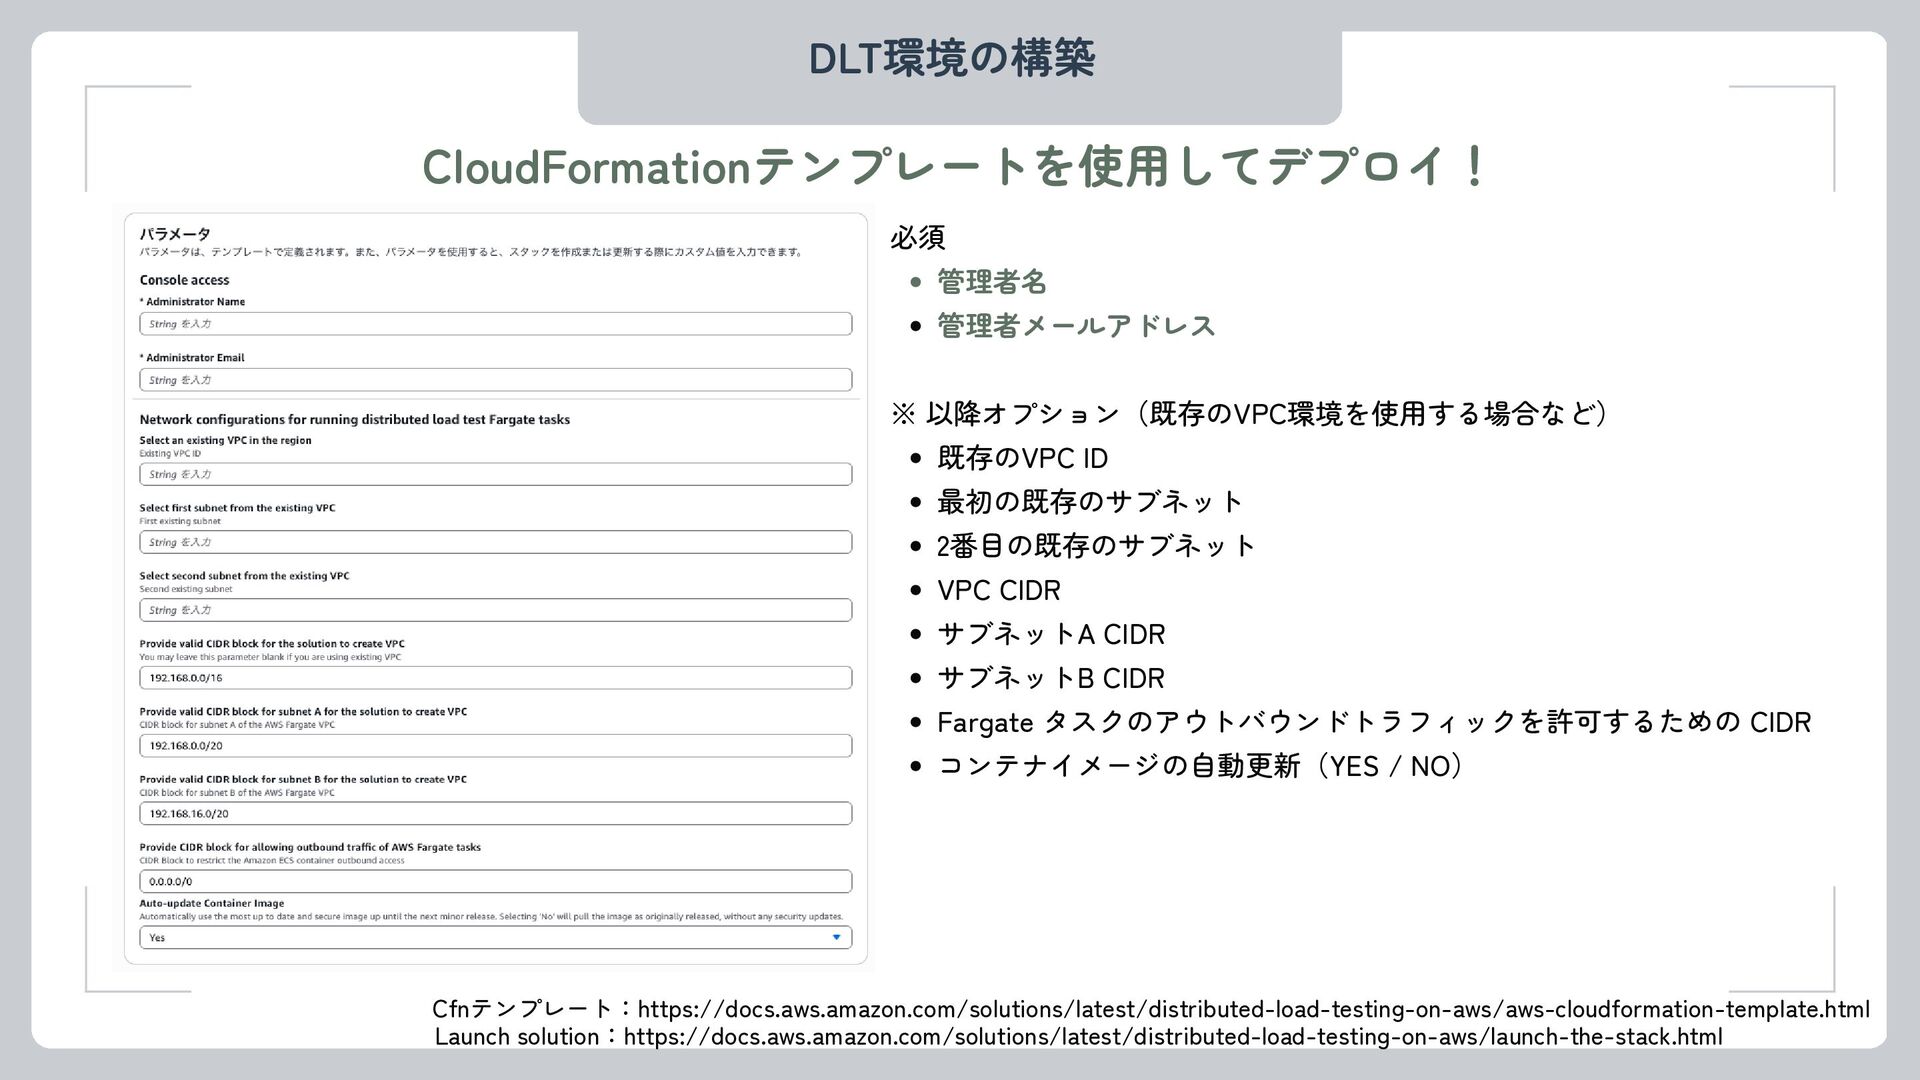
Task: Click the Administrator Name input field
Action: point(495,324)
